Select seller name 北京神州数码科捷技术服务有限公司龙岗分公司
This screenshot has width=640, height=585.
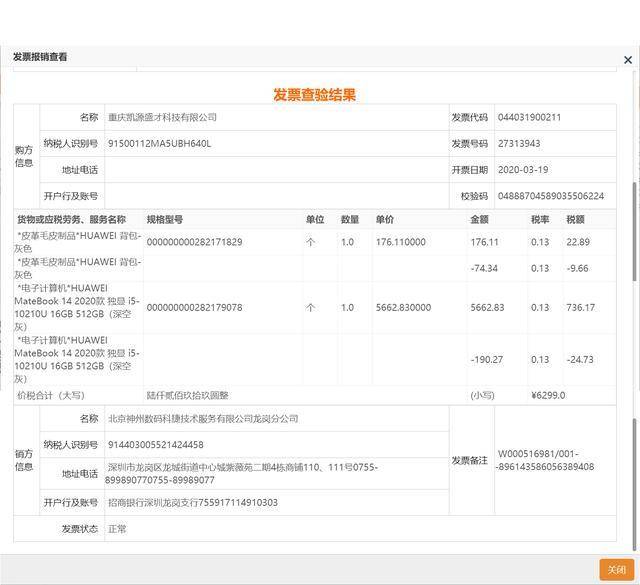pos(203,419)
